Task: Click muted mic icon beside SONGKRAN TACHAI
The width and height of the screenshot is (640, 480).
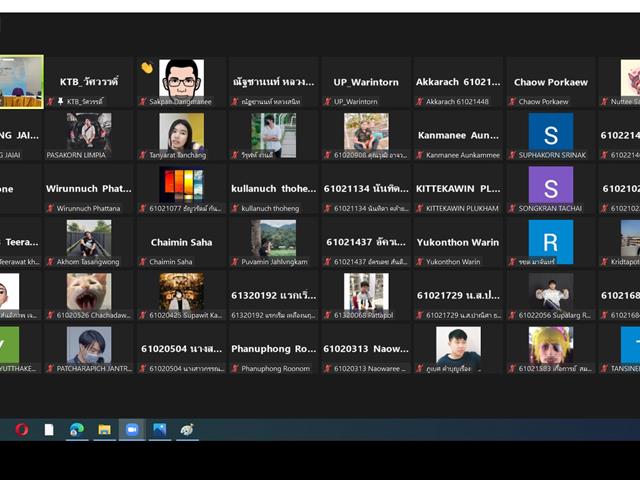Action: tap(513, 208)
